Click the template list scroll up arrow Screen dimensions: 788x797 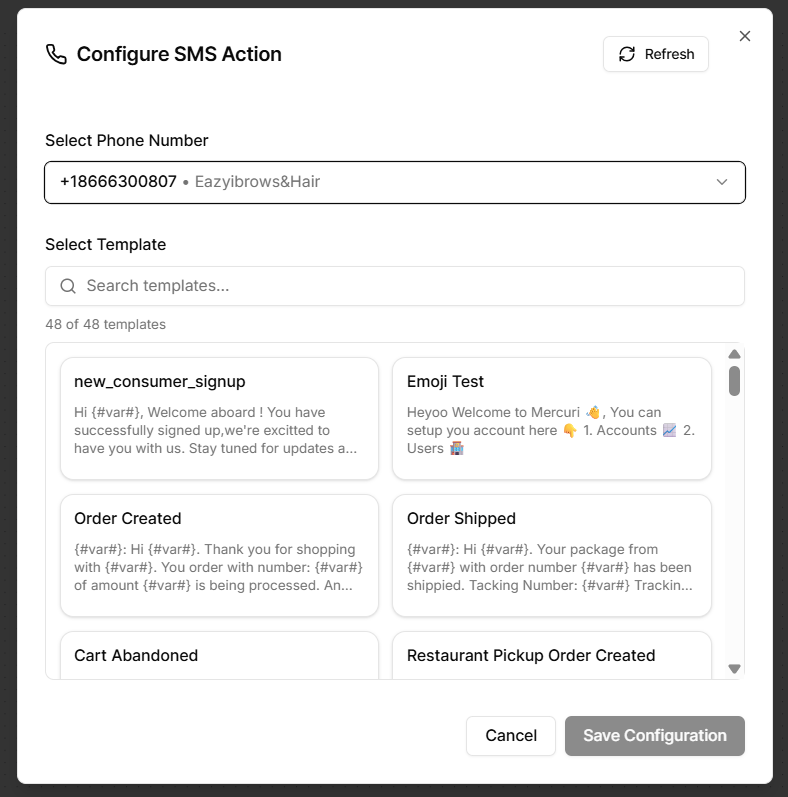[734, 354]
